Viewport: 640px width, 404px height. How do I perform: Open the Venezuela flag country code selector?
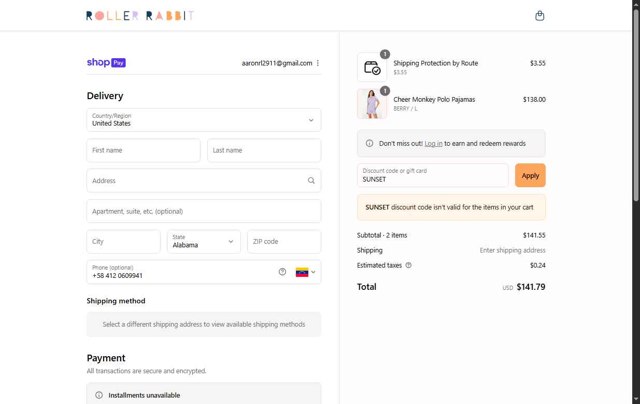point(305,272)
